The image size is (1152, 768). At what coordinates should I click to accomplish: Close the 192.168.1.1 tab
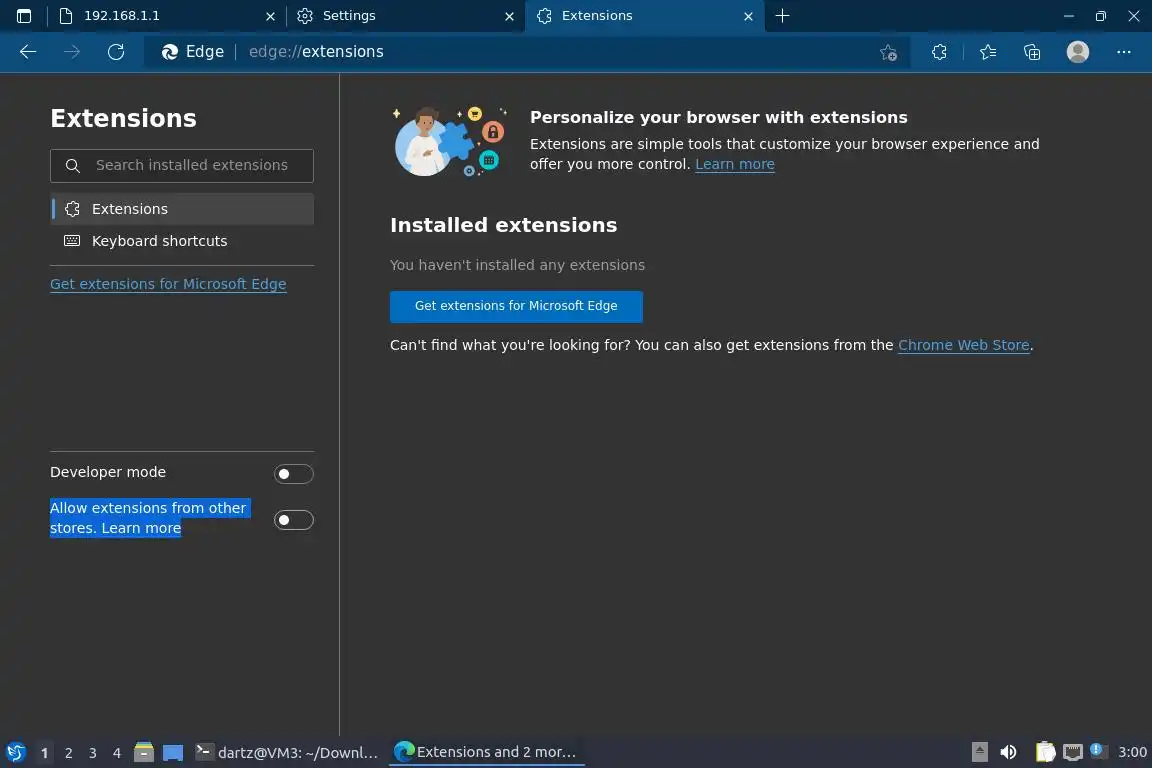270,16
